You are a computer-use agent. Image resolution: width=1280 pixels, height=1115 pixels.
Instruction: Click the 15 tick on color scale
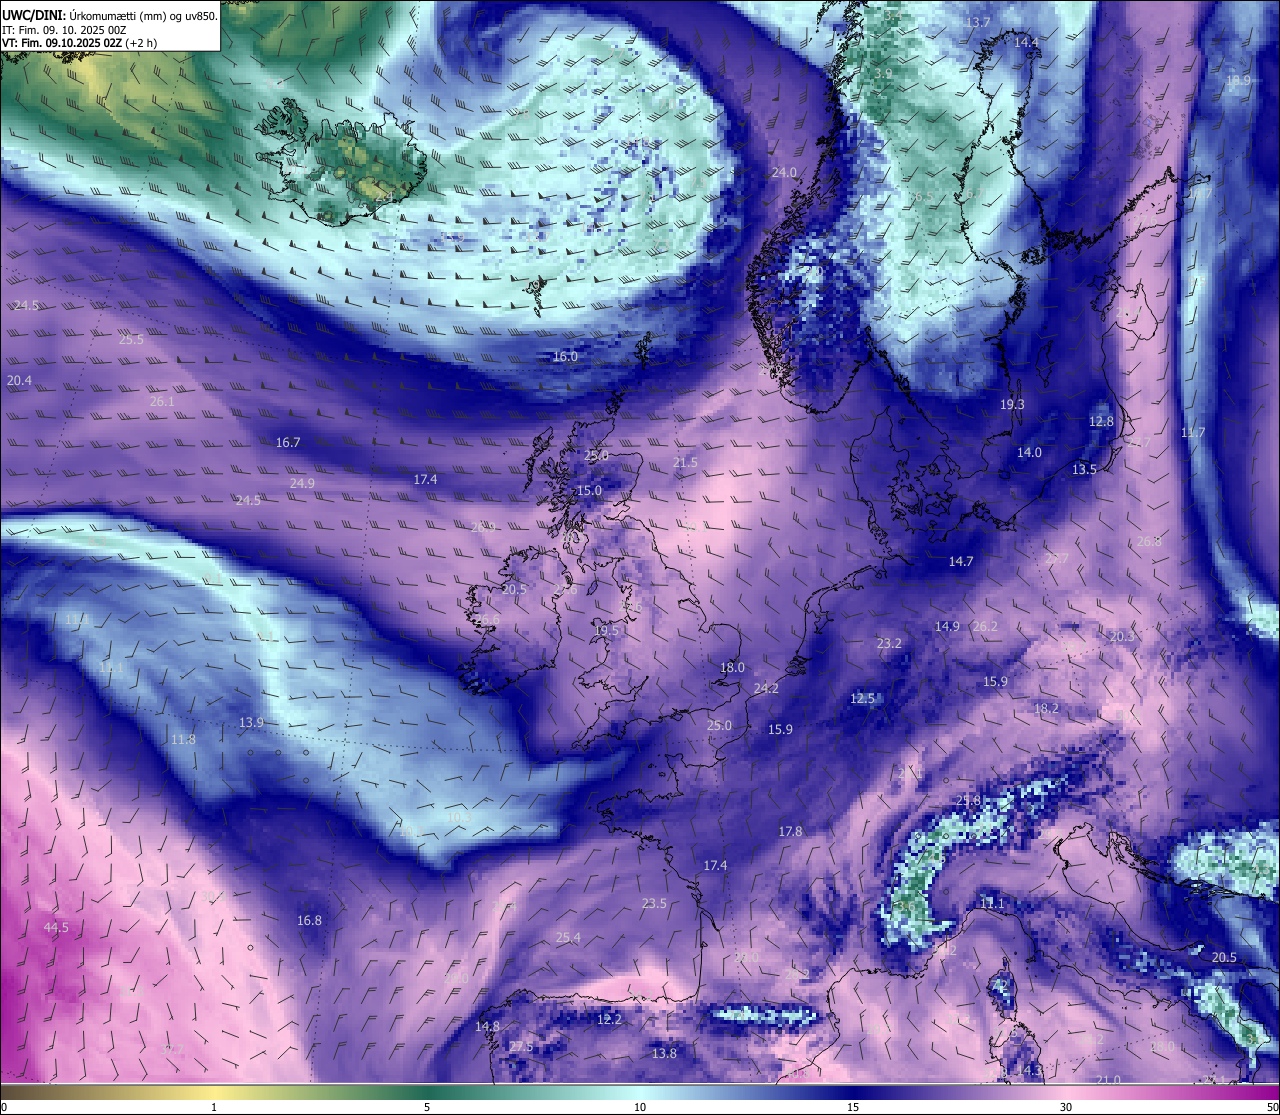[853, 1107]
